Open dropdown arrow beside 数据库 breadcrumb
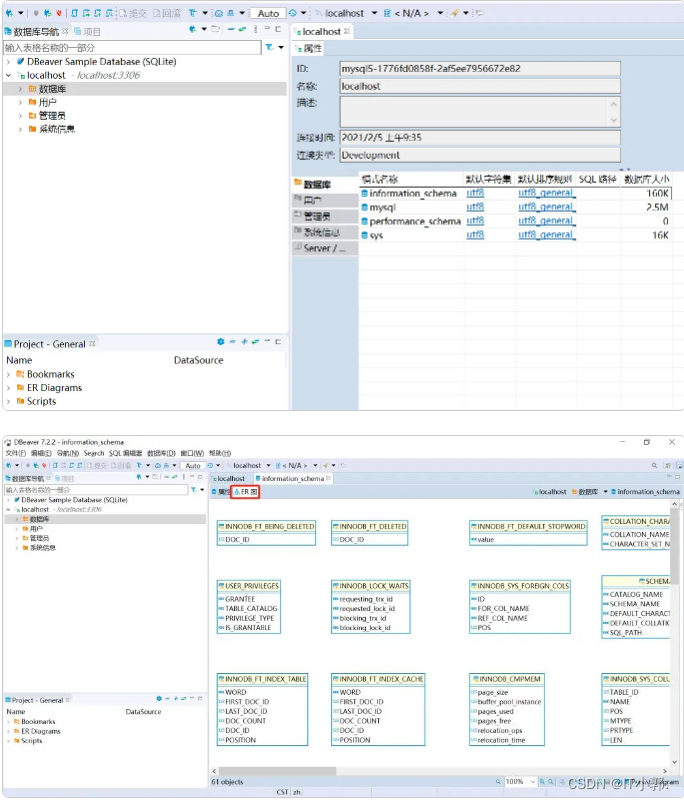The width and height of the screenshot is (684, 800). 605,492
